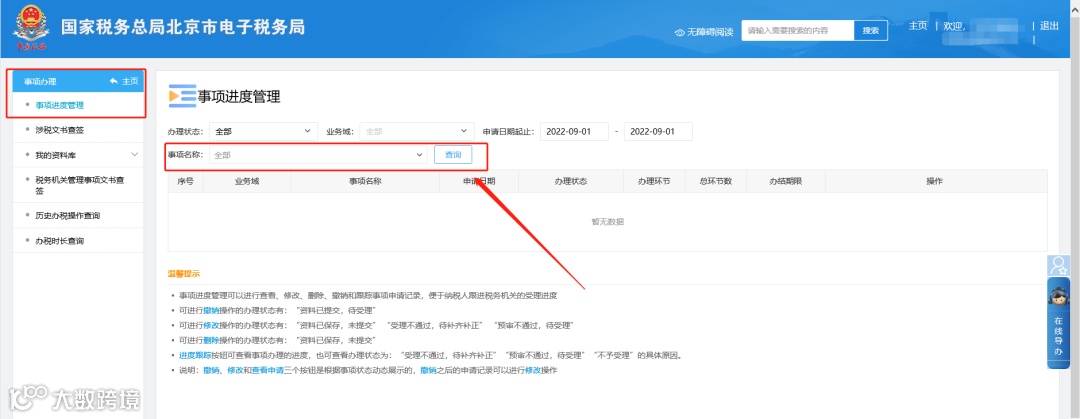Screen dimensions: 1080x419
Task: Click the 事项进度管理 heading icon
Action: point(183,96)
